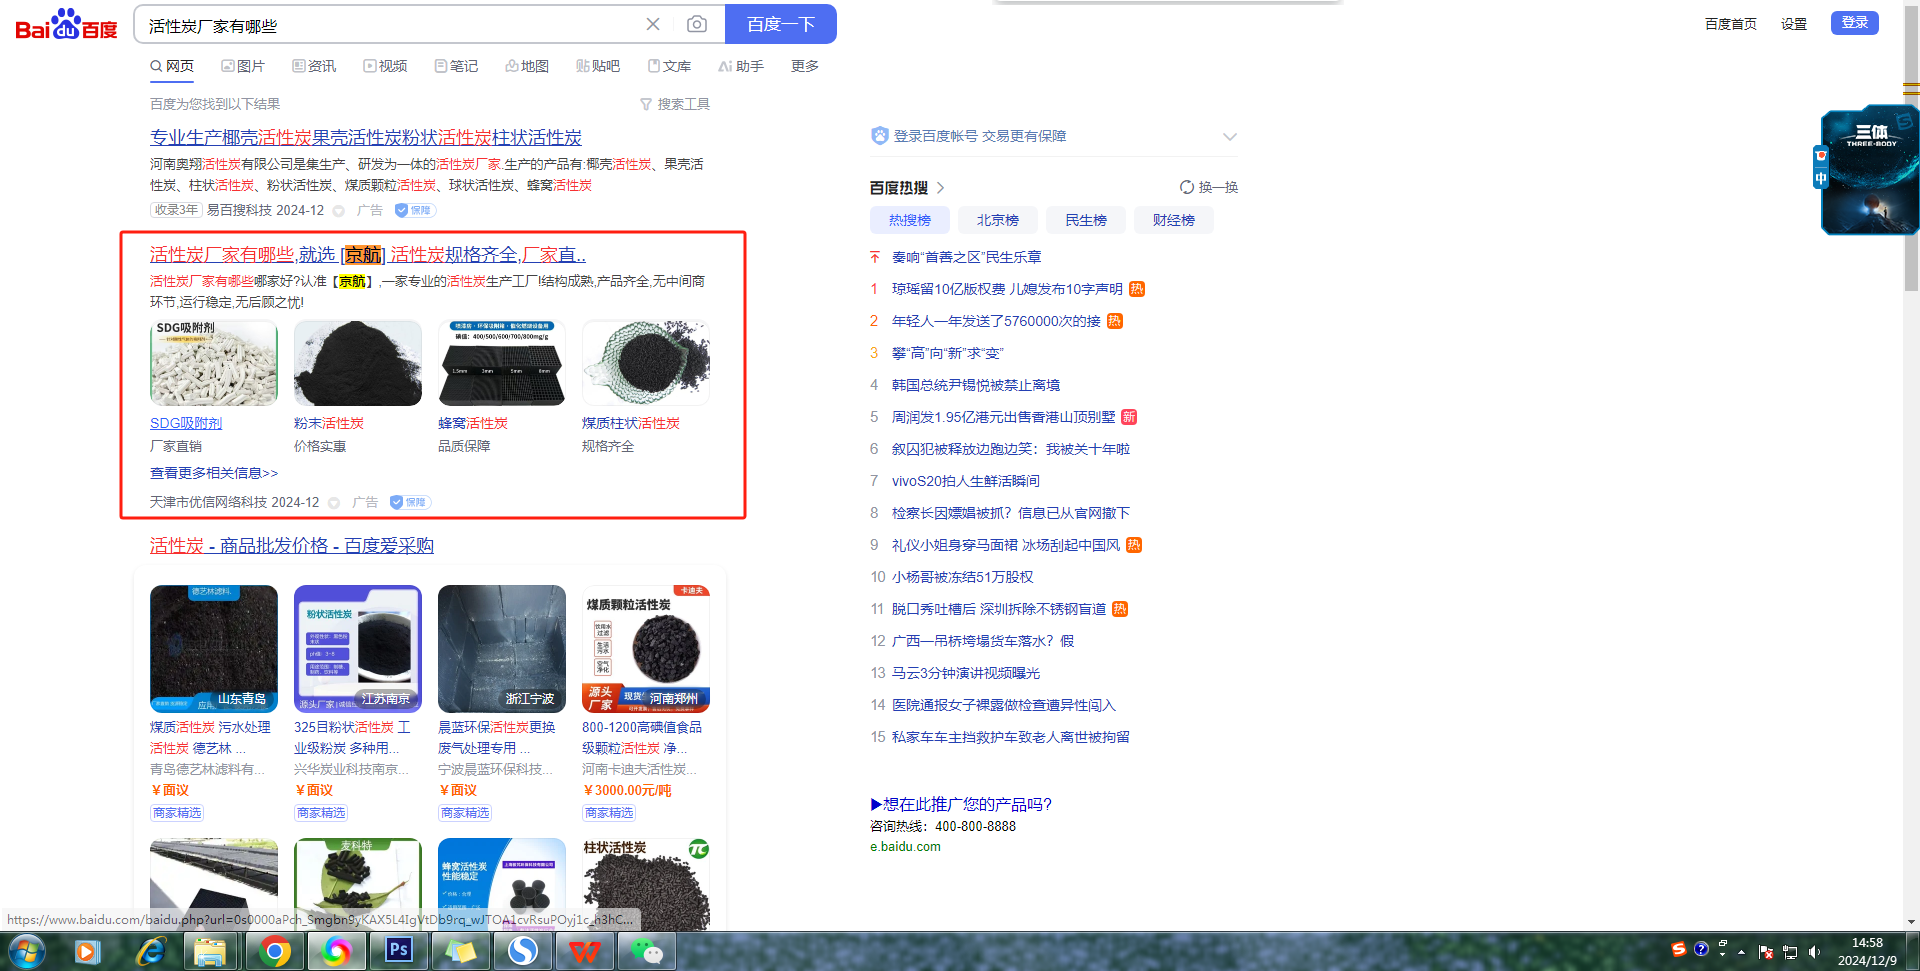The image size is (1920, 971).
Task: Open Internet Explorer from taskbar
Action: coord(151,951)
